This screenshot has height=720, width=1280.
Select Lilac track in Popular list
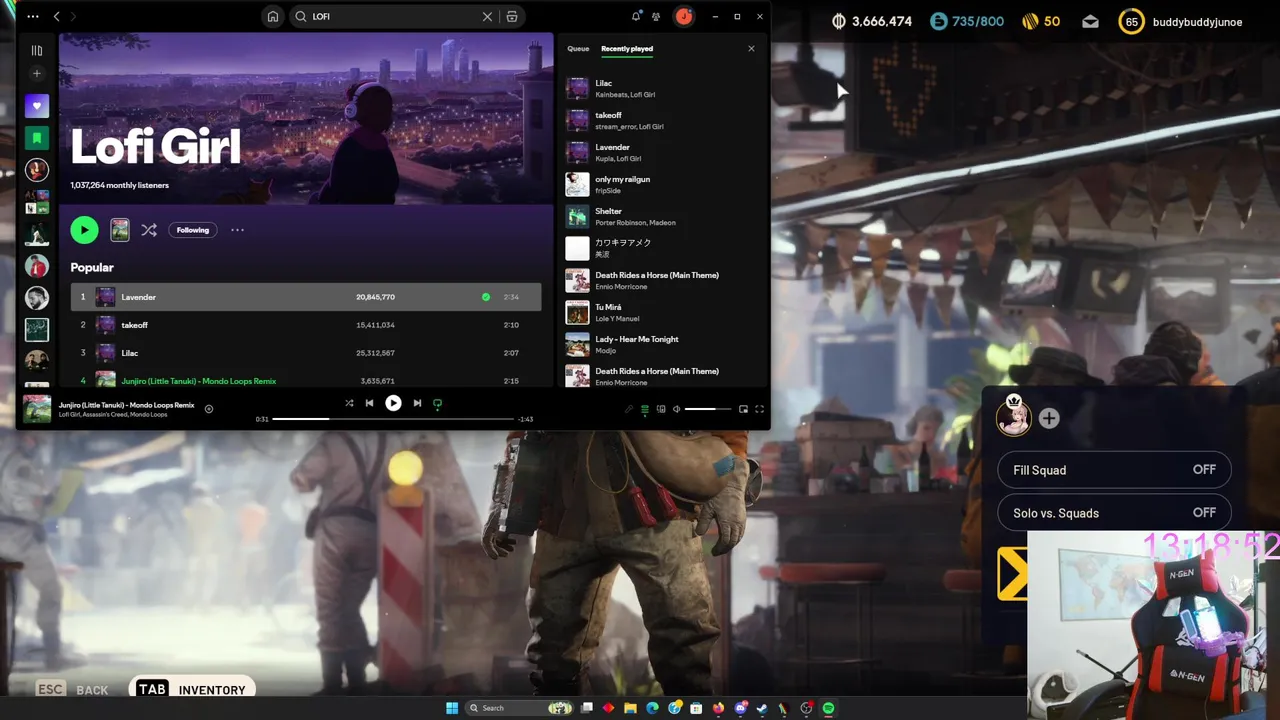pos(306,353)
